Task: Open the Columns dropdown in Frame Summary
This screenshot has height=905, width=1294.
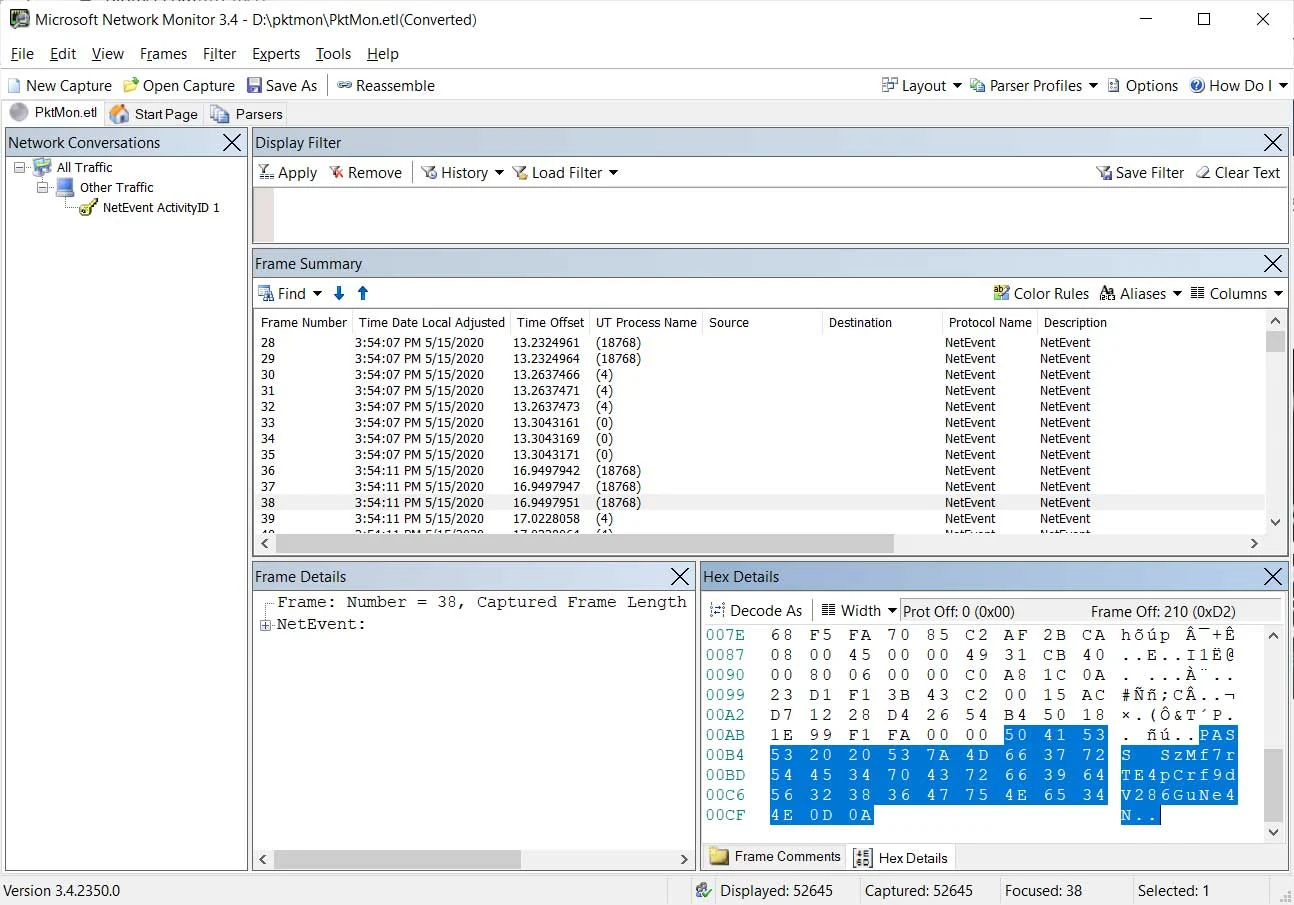Action: point(1236,293)
